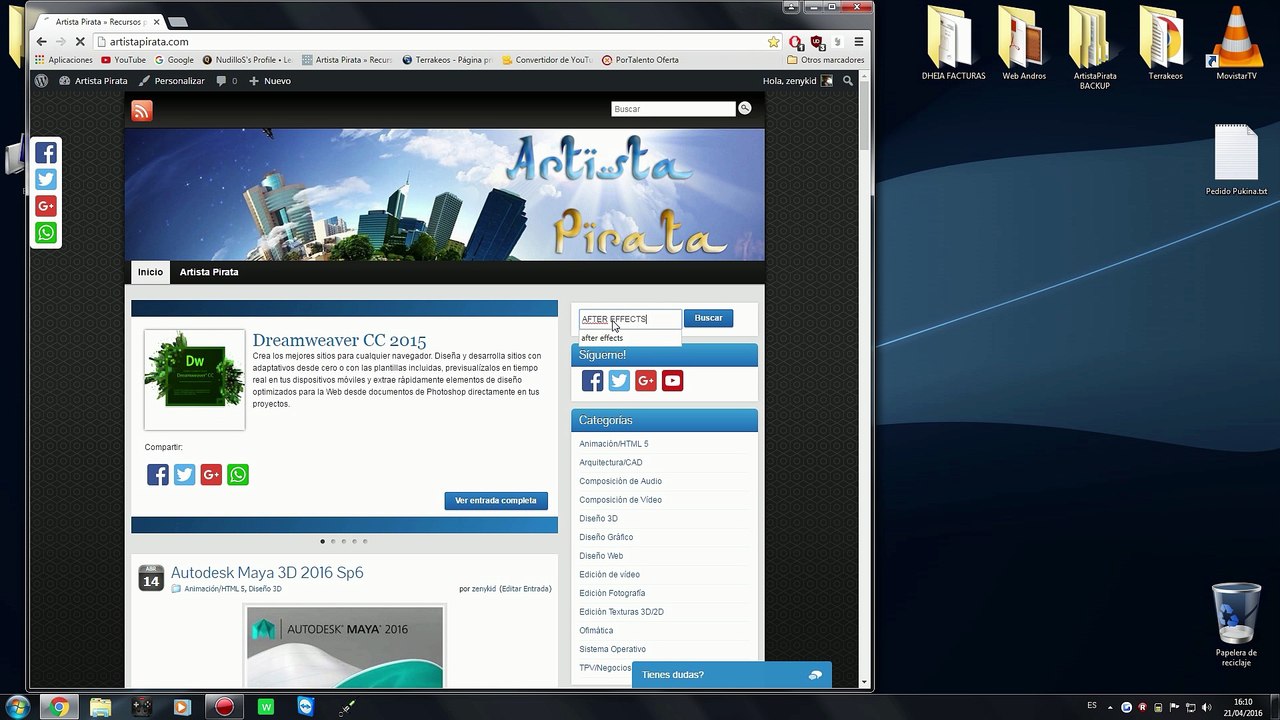This screenshot has width=1280, height=720.
Task: Click the Facebook icon under Compartir
Action: pos(158,475)
